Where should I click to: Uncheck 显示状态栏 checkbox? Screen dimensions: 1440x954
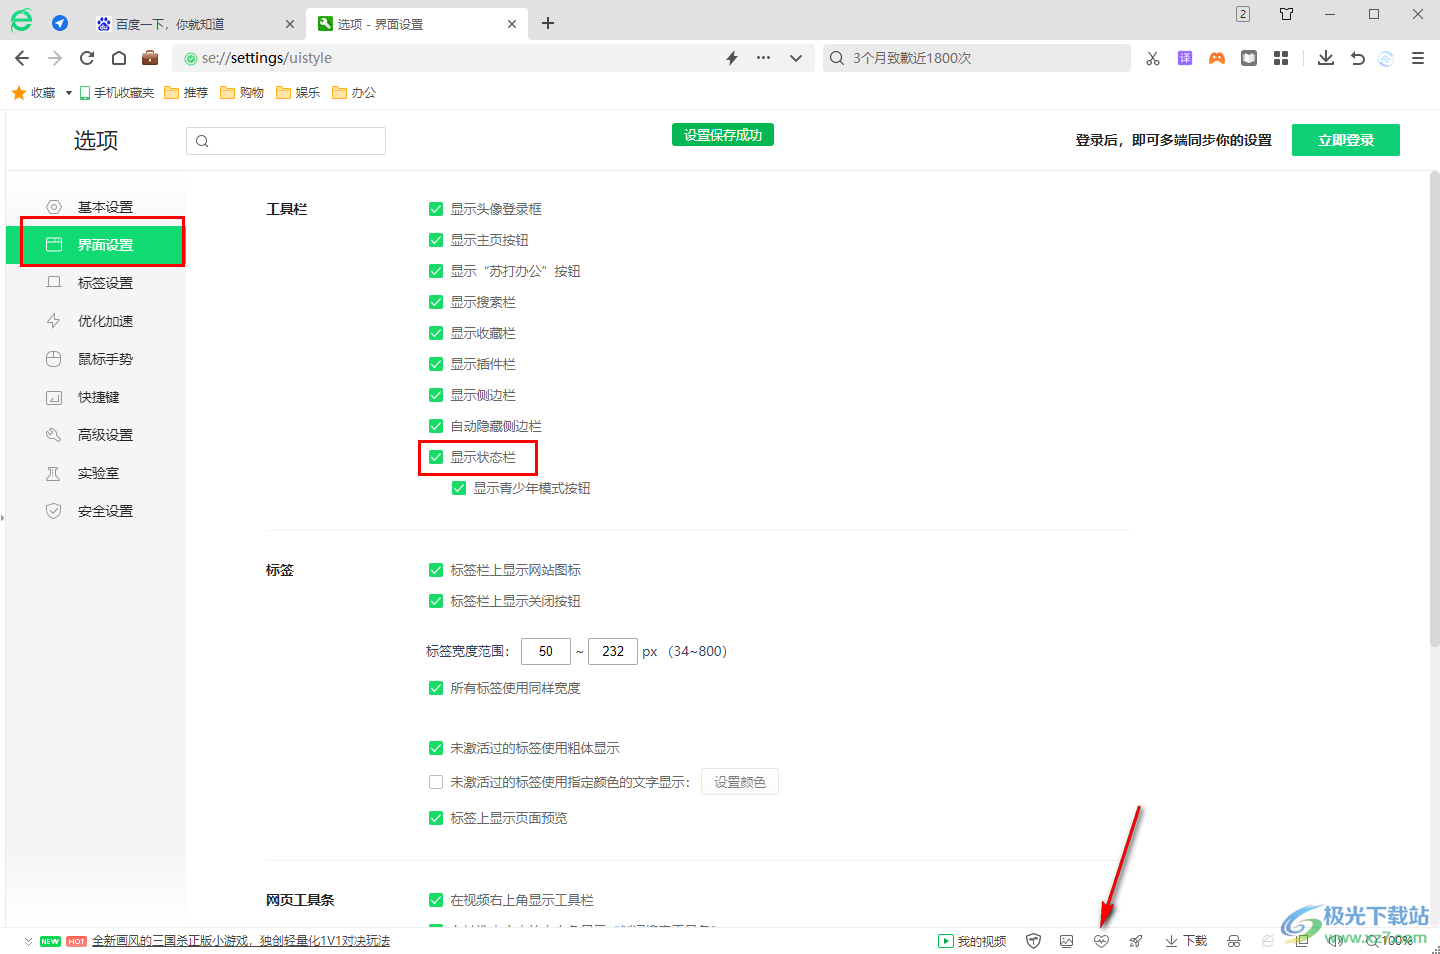[x=436, y=457]
